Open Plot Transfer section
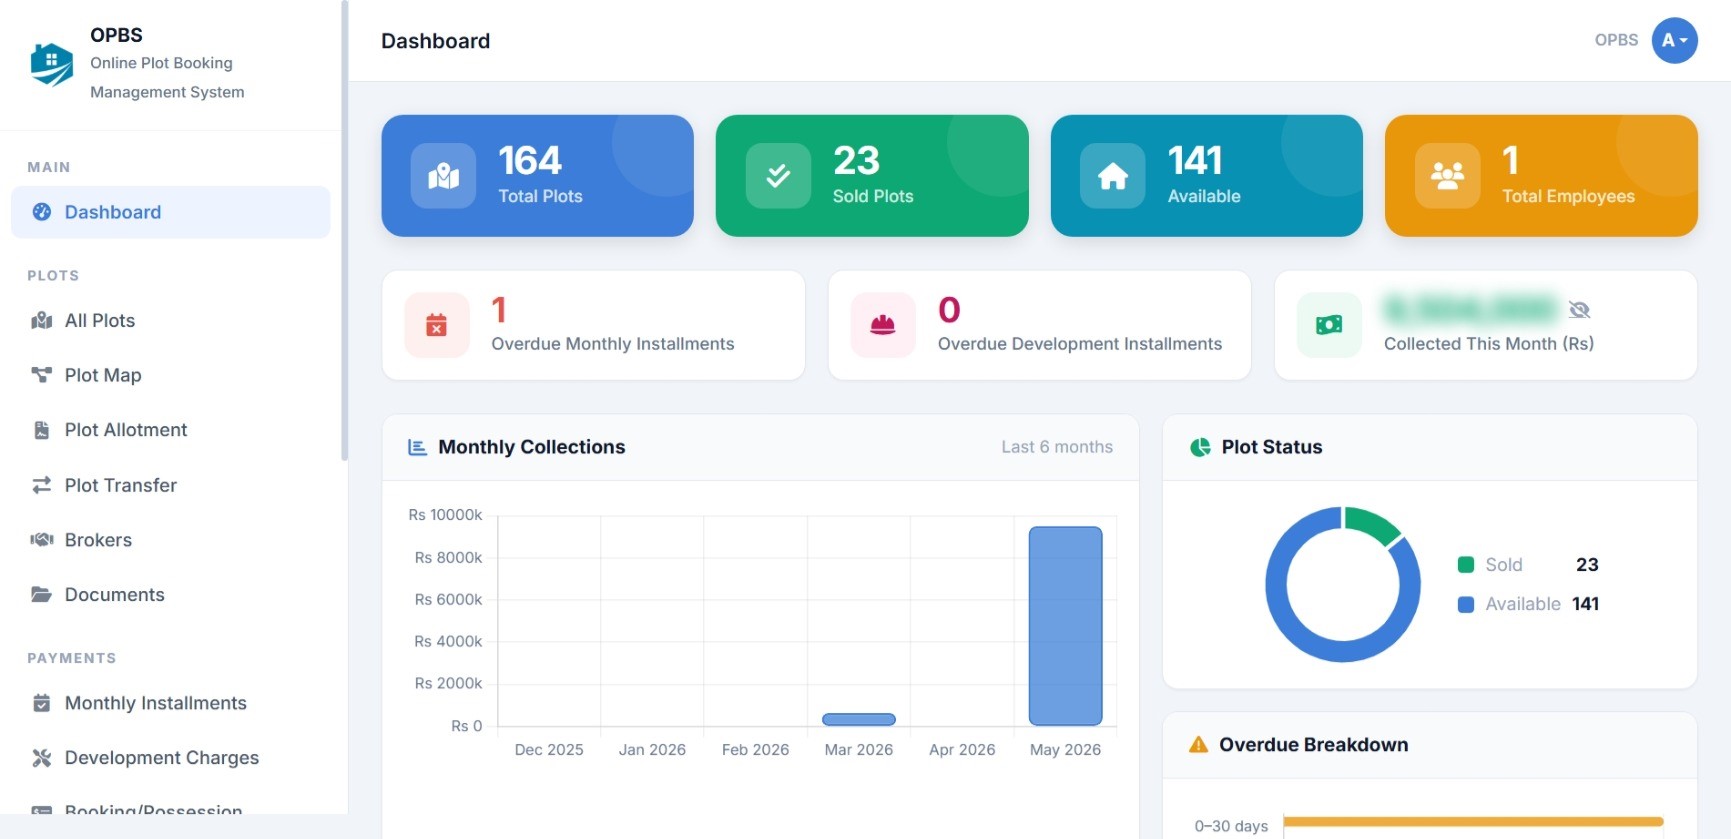 tap(170, 485)
